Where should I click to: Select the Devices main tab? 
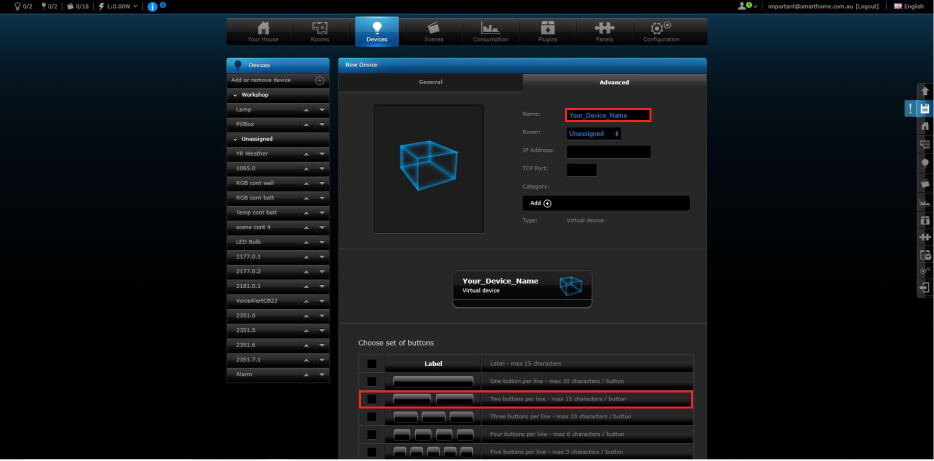(x=377, y=32)
